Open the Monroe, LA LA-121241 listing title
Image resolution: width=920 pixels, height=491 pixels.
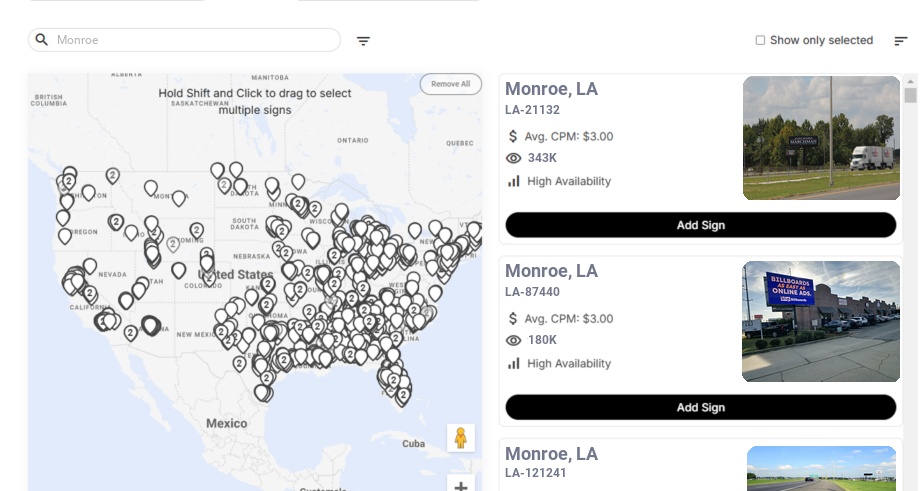(x=551, y=454)
